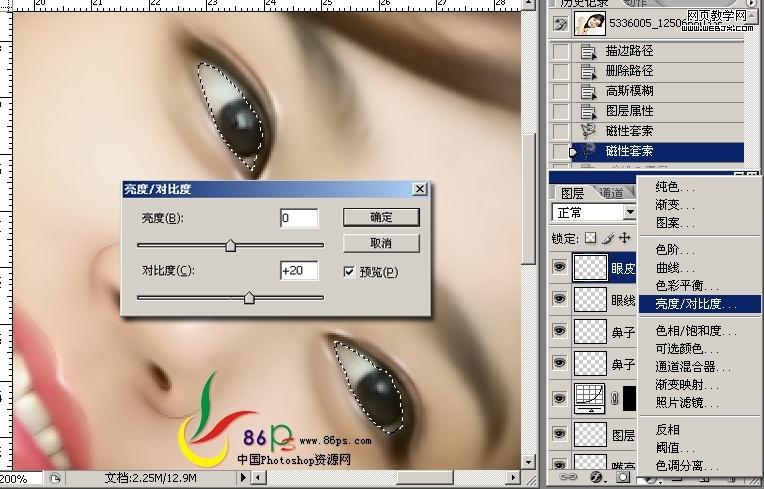This screenshot has height=489, width=764.
Task: Open the layer style fx menu
Action: click(x=596, y=477)
